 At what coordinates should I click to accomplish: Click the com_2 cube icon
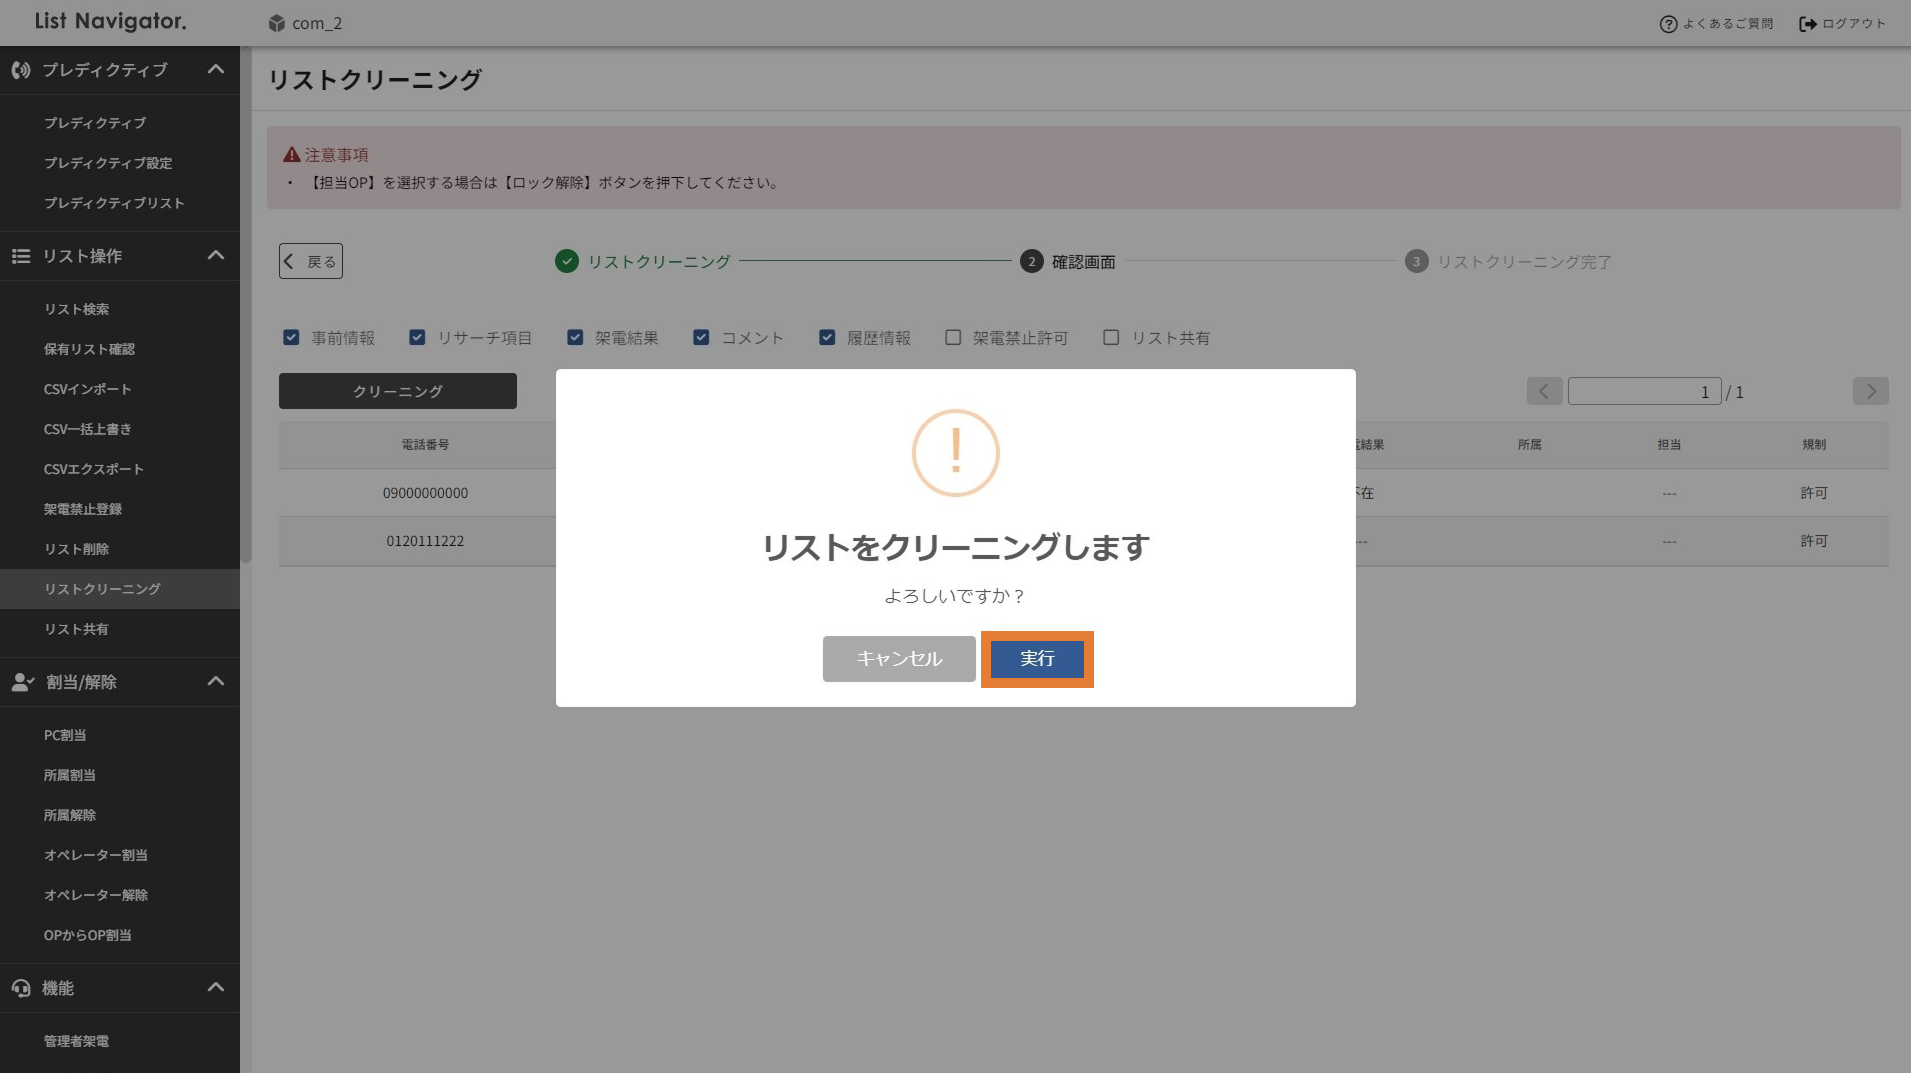click(277, 23)
